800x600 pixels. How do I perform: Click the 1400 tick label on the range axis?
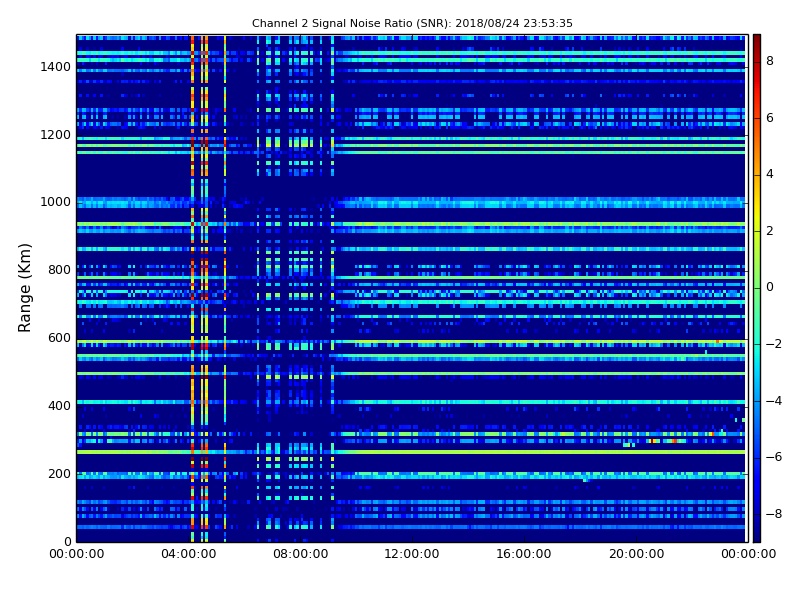point(56,67)
